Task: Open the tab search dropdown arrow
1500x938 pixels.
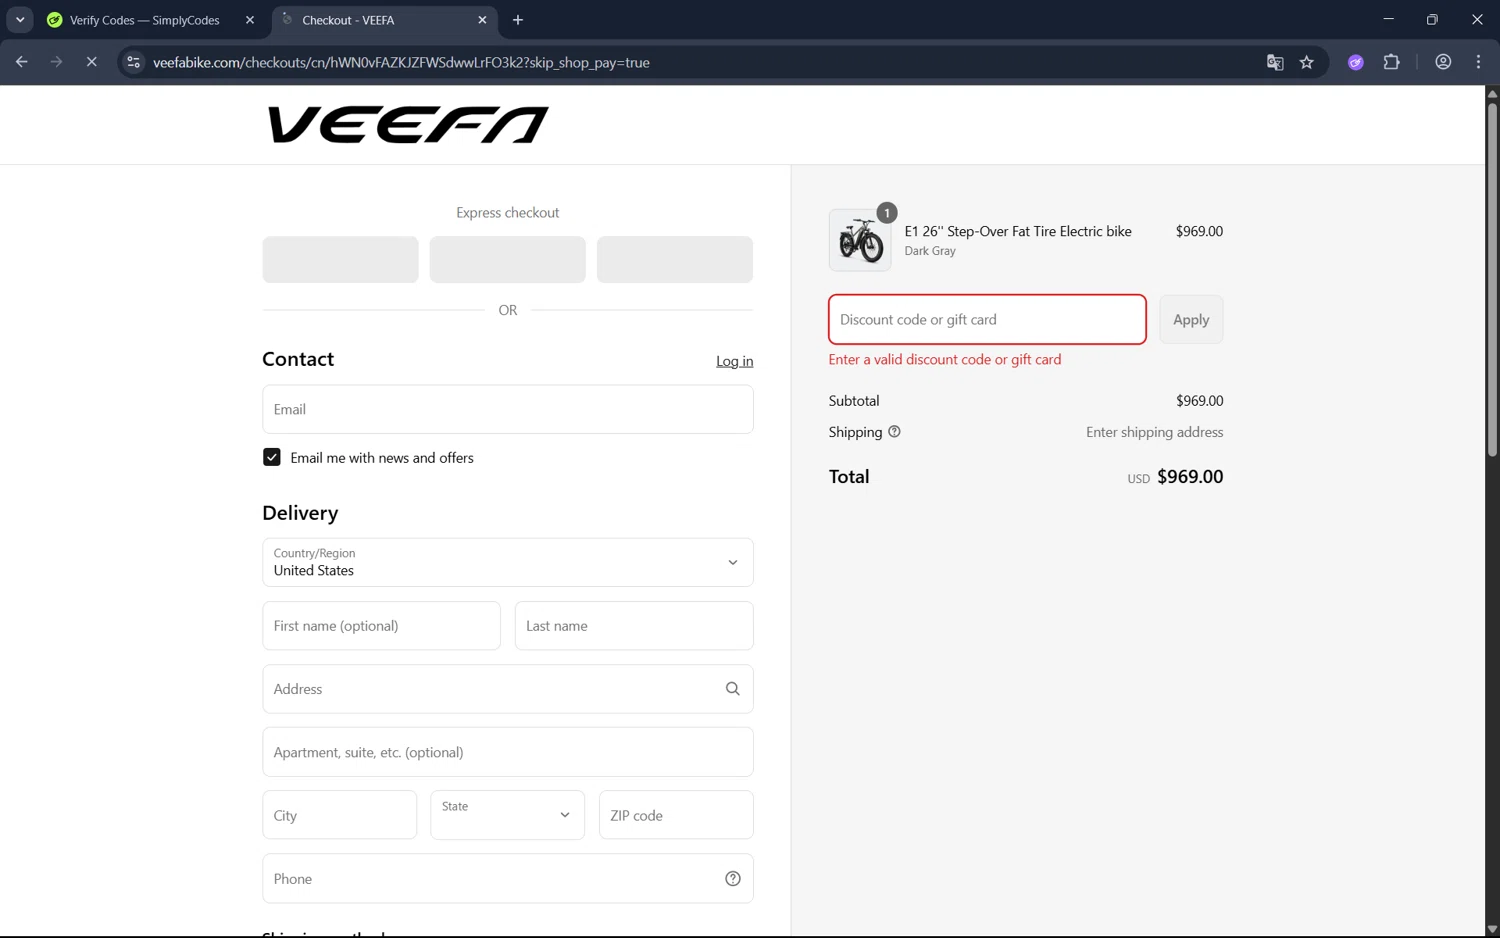Action: [x=20, y=20]
